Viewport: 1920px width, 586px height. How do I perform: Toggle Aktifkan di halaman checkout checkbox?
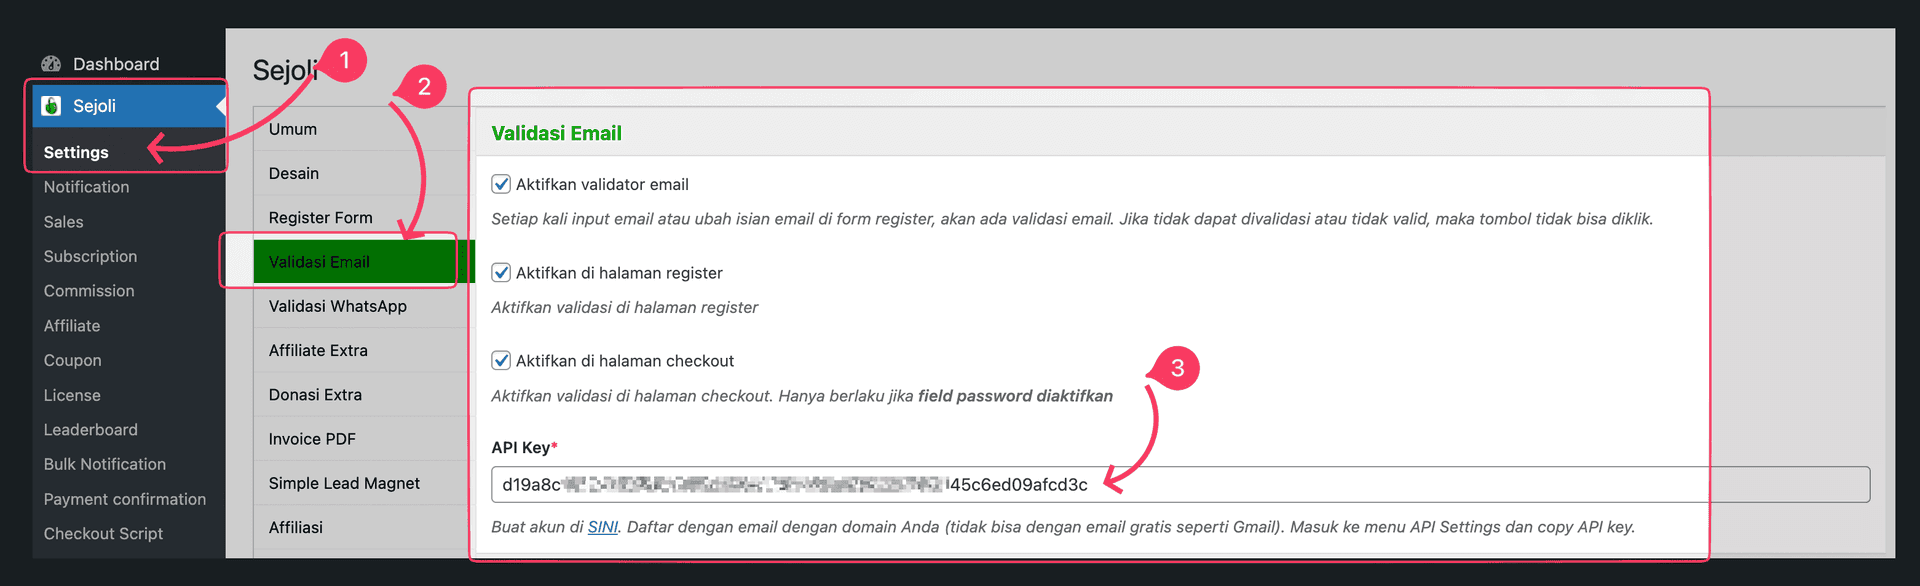(x=501, y=361)
